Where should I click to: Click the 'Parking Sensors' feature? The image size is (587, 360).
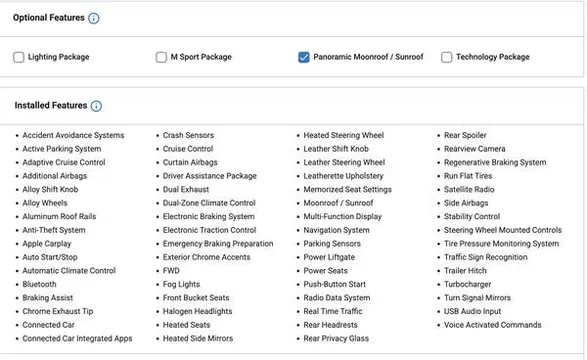332,243
